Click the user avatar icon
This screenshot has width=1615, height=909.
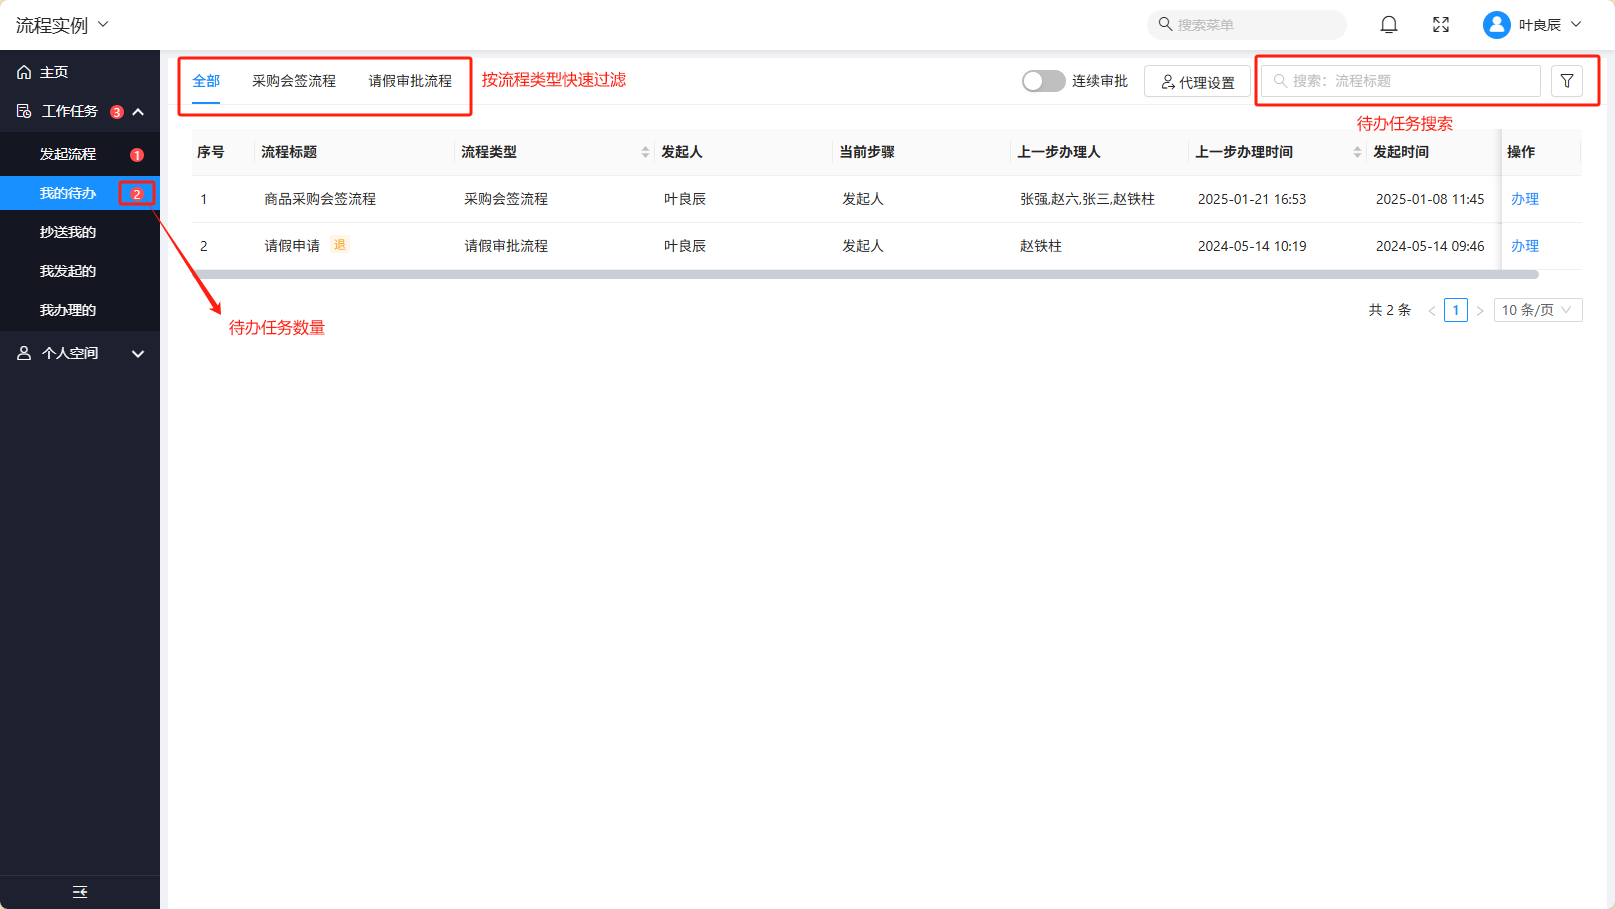coord(1496,25)
